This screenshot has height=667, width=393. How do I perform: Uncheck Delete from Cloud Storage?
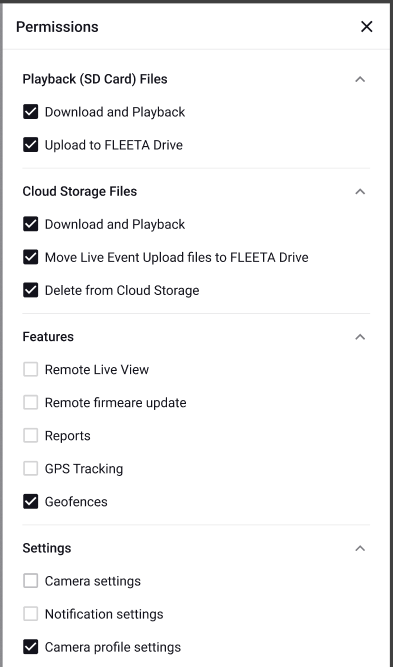(31, 291)
